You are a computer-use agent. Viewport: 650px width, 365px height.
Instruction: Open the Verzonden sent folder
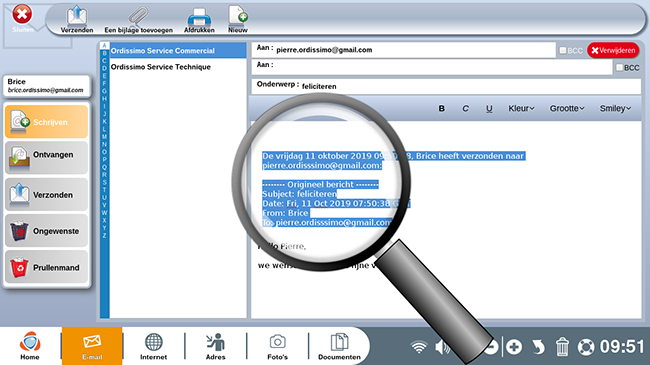coord(46,194)
